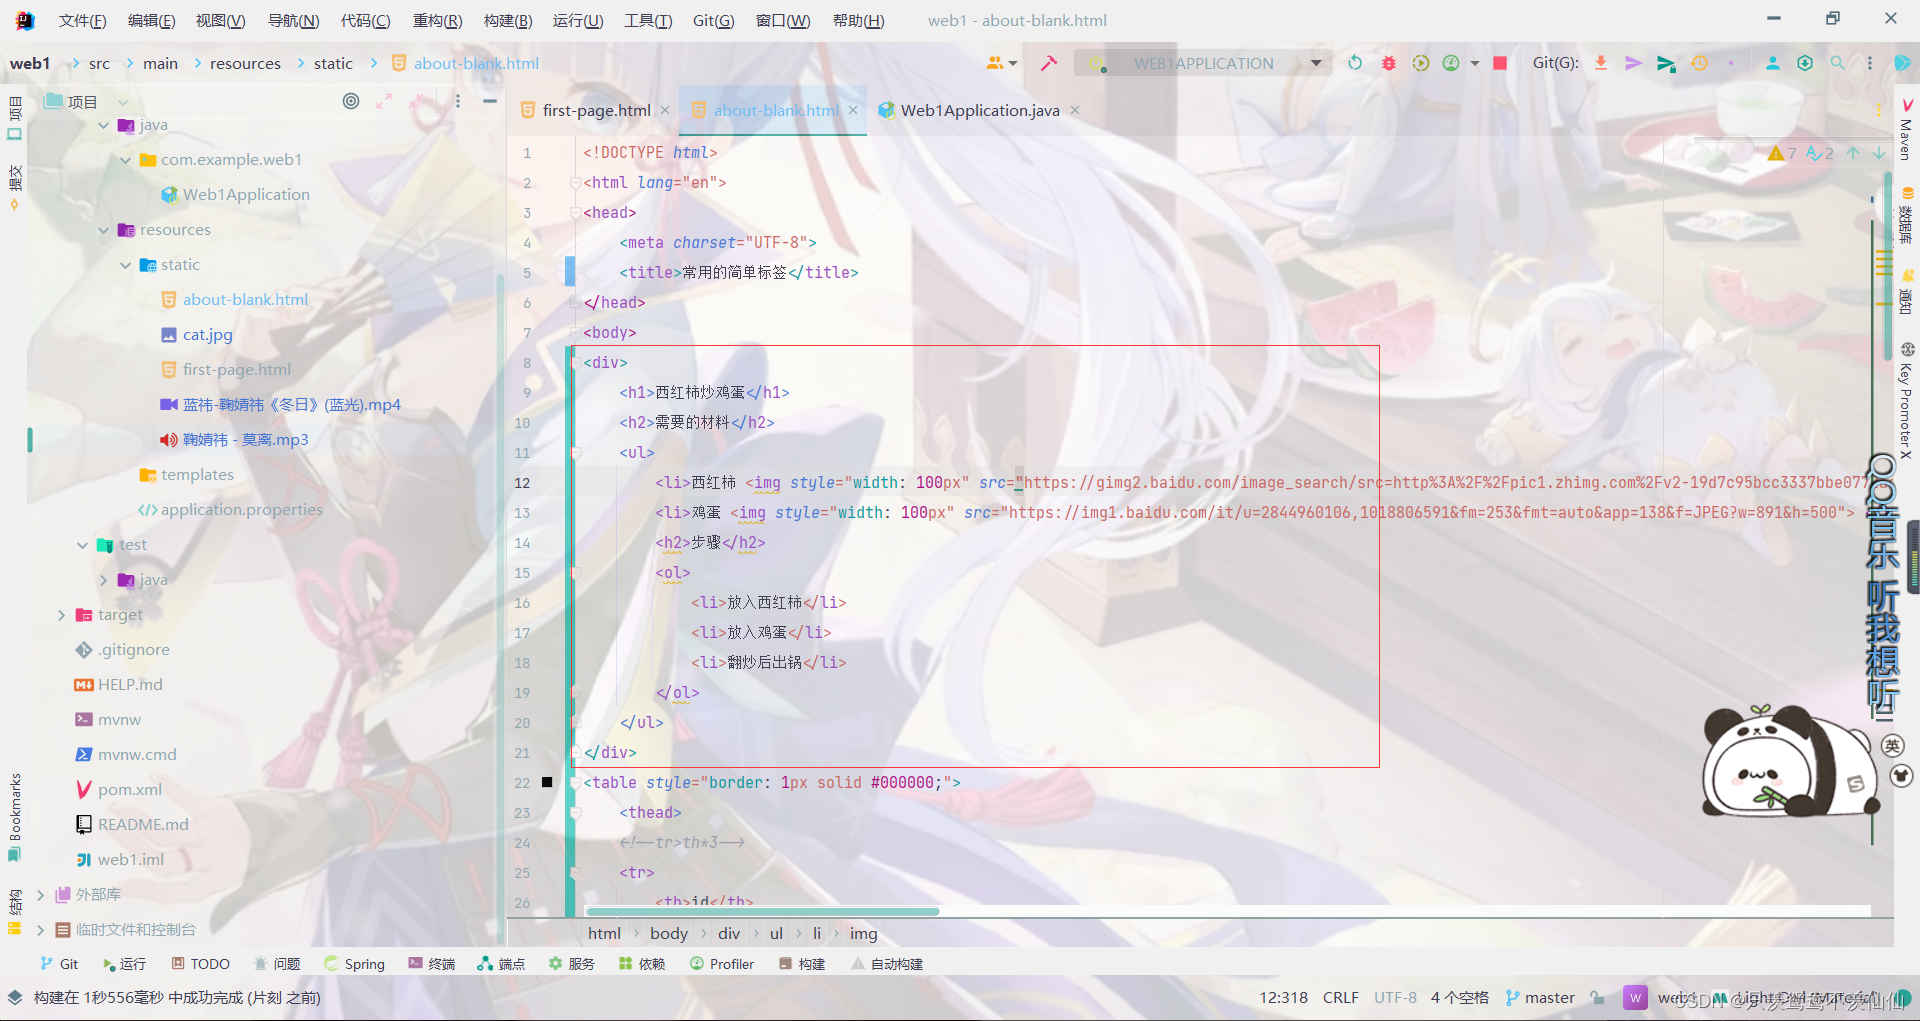Click the Git Update Project arrow icon

coord(1601,63)
